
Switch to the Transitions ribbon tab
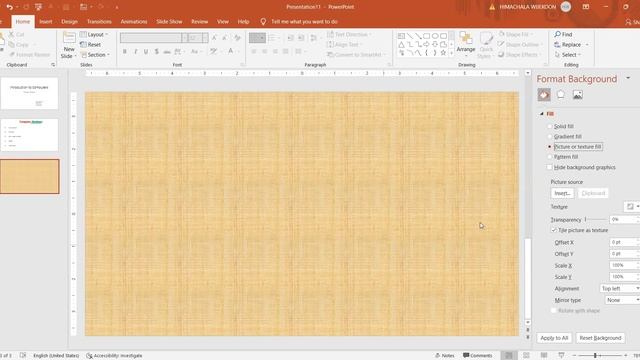(99, 22)
